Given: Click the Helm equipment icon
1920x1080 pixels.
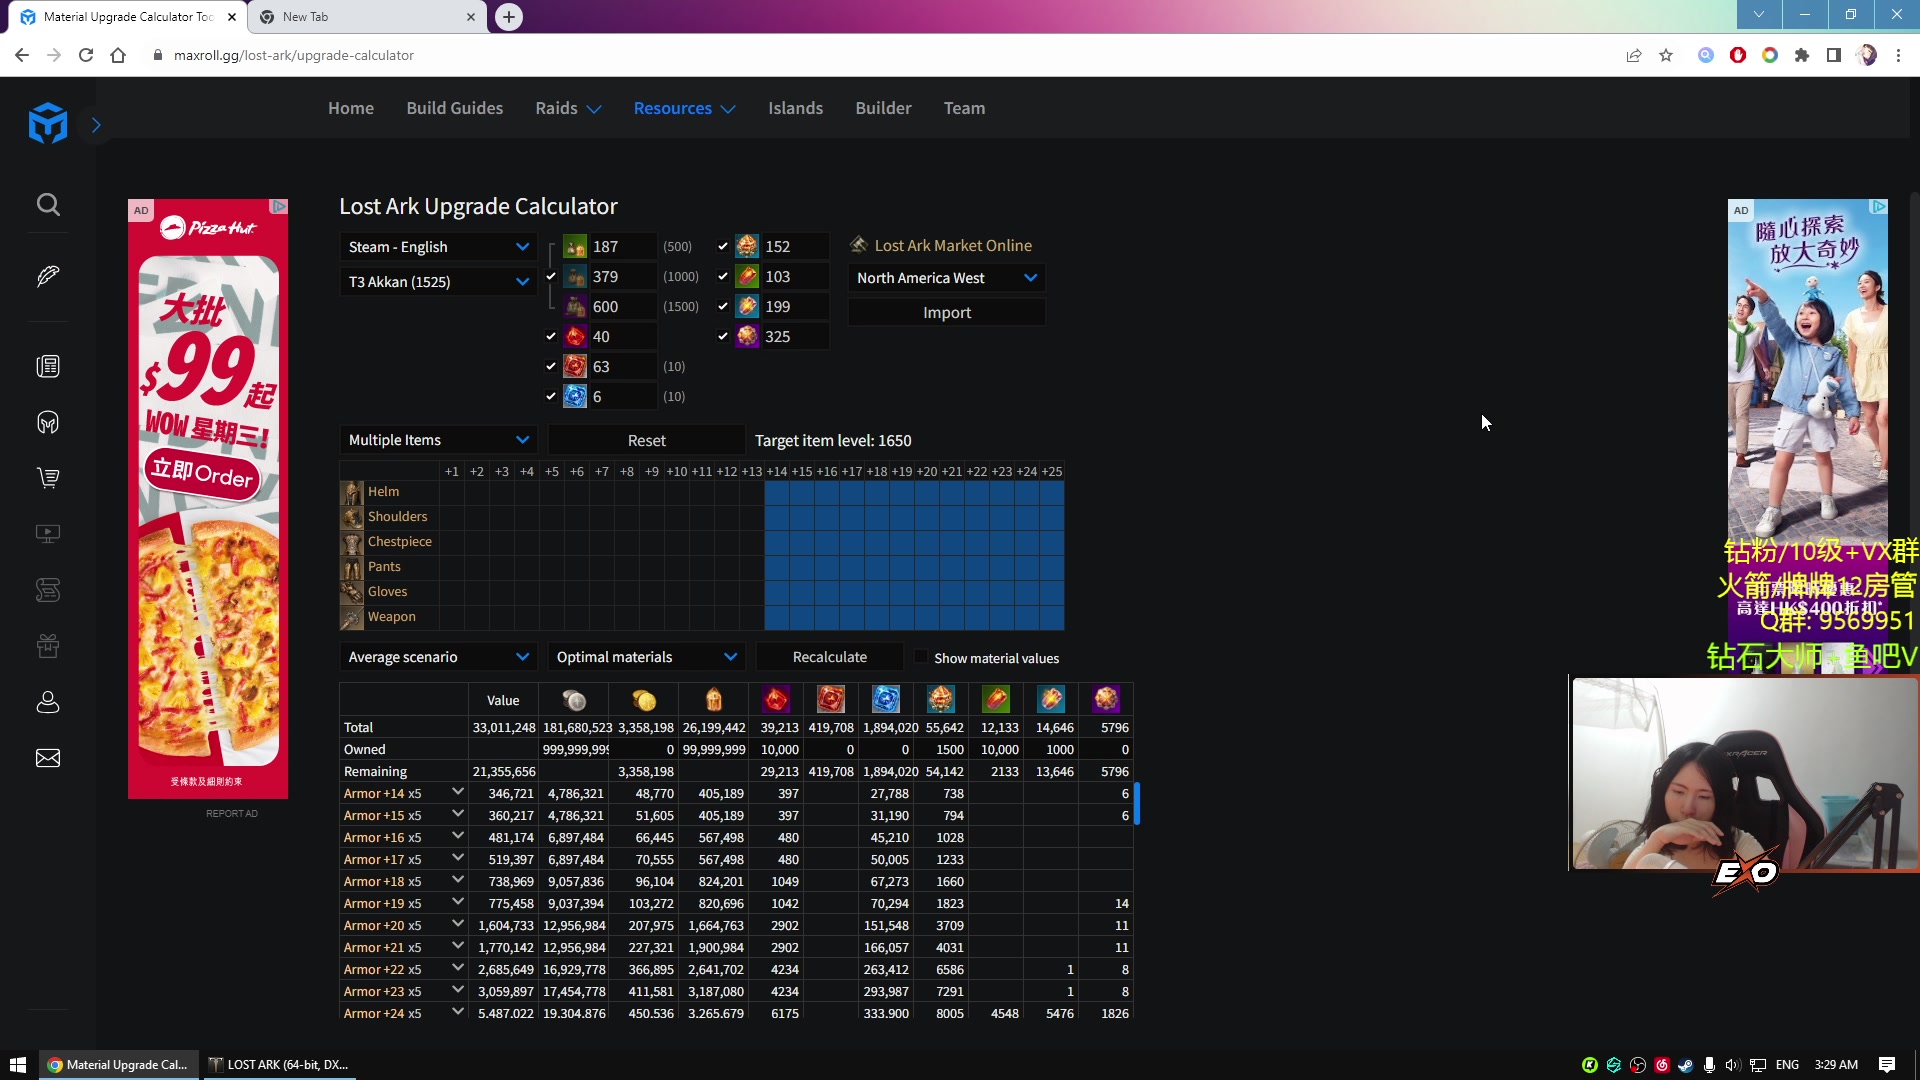Looking at the screenshot, I should pyautogui.click(x=352, y=492).
